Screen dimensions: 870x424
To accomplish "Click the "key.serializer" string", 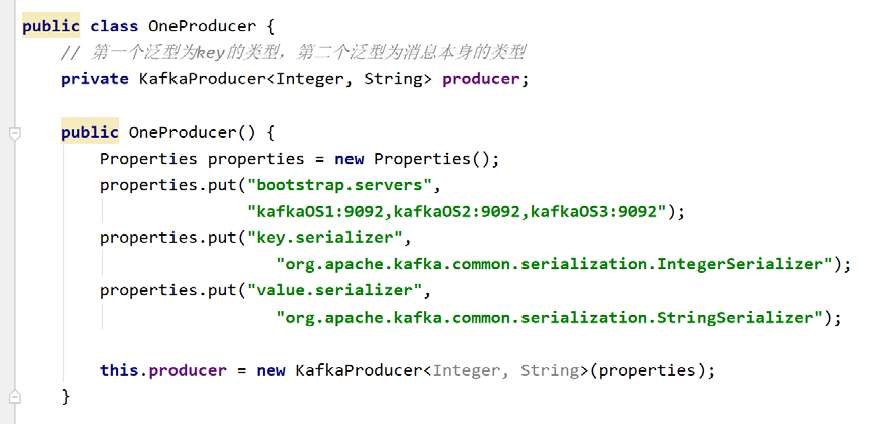I will (x=328, y=238).
